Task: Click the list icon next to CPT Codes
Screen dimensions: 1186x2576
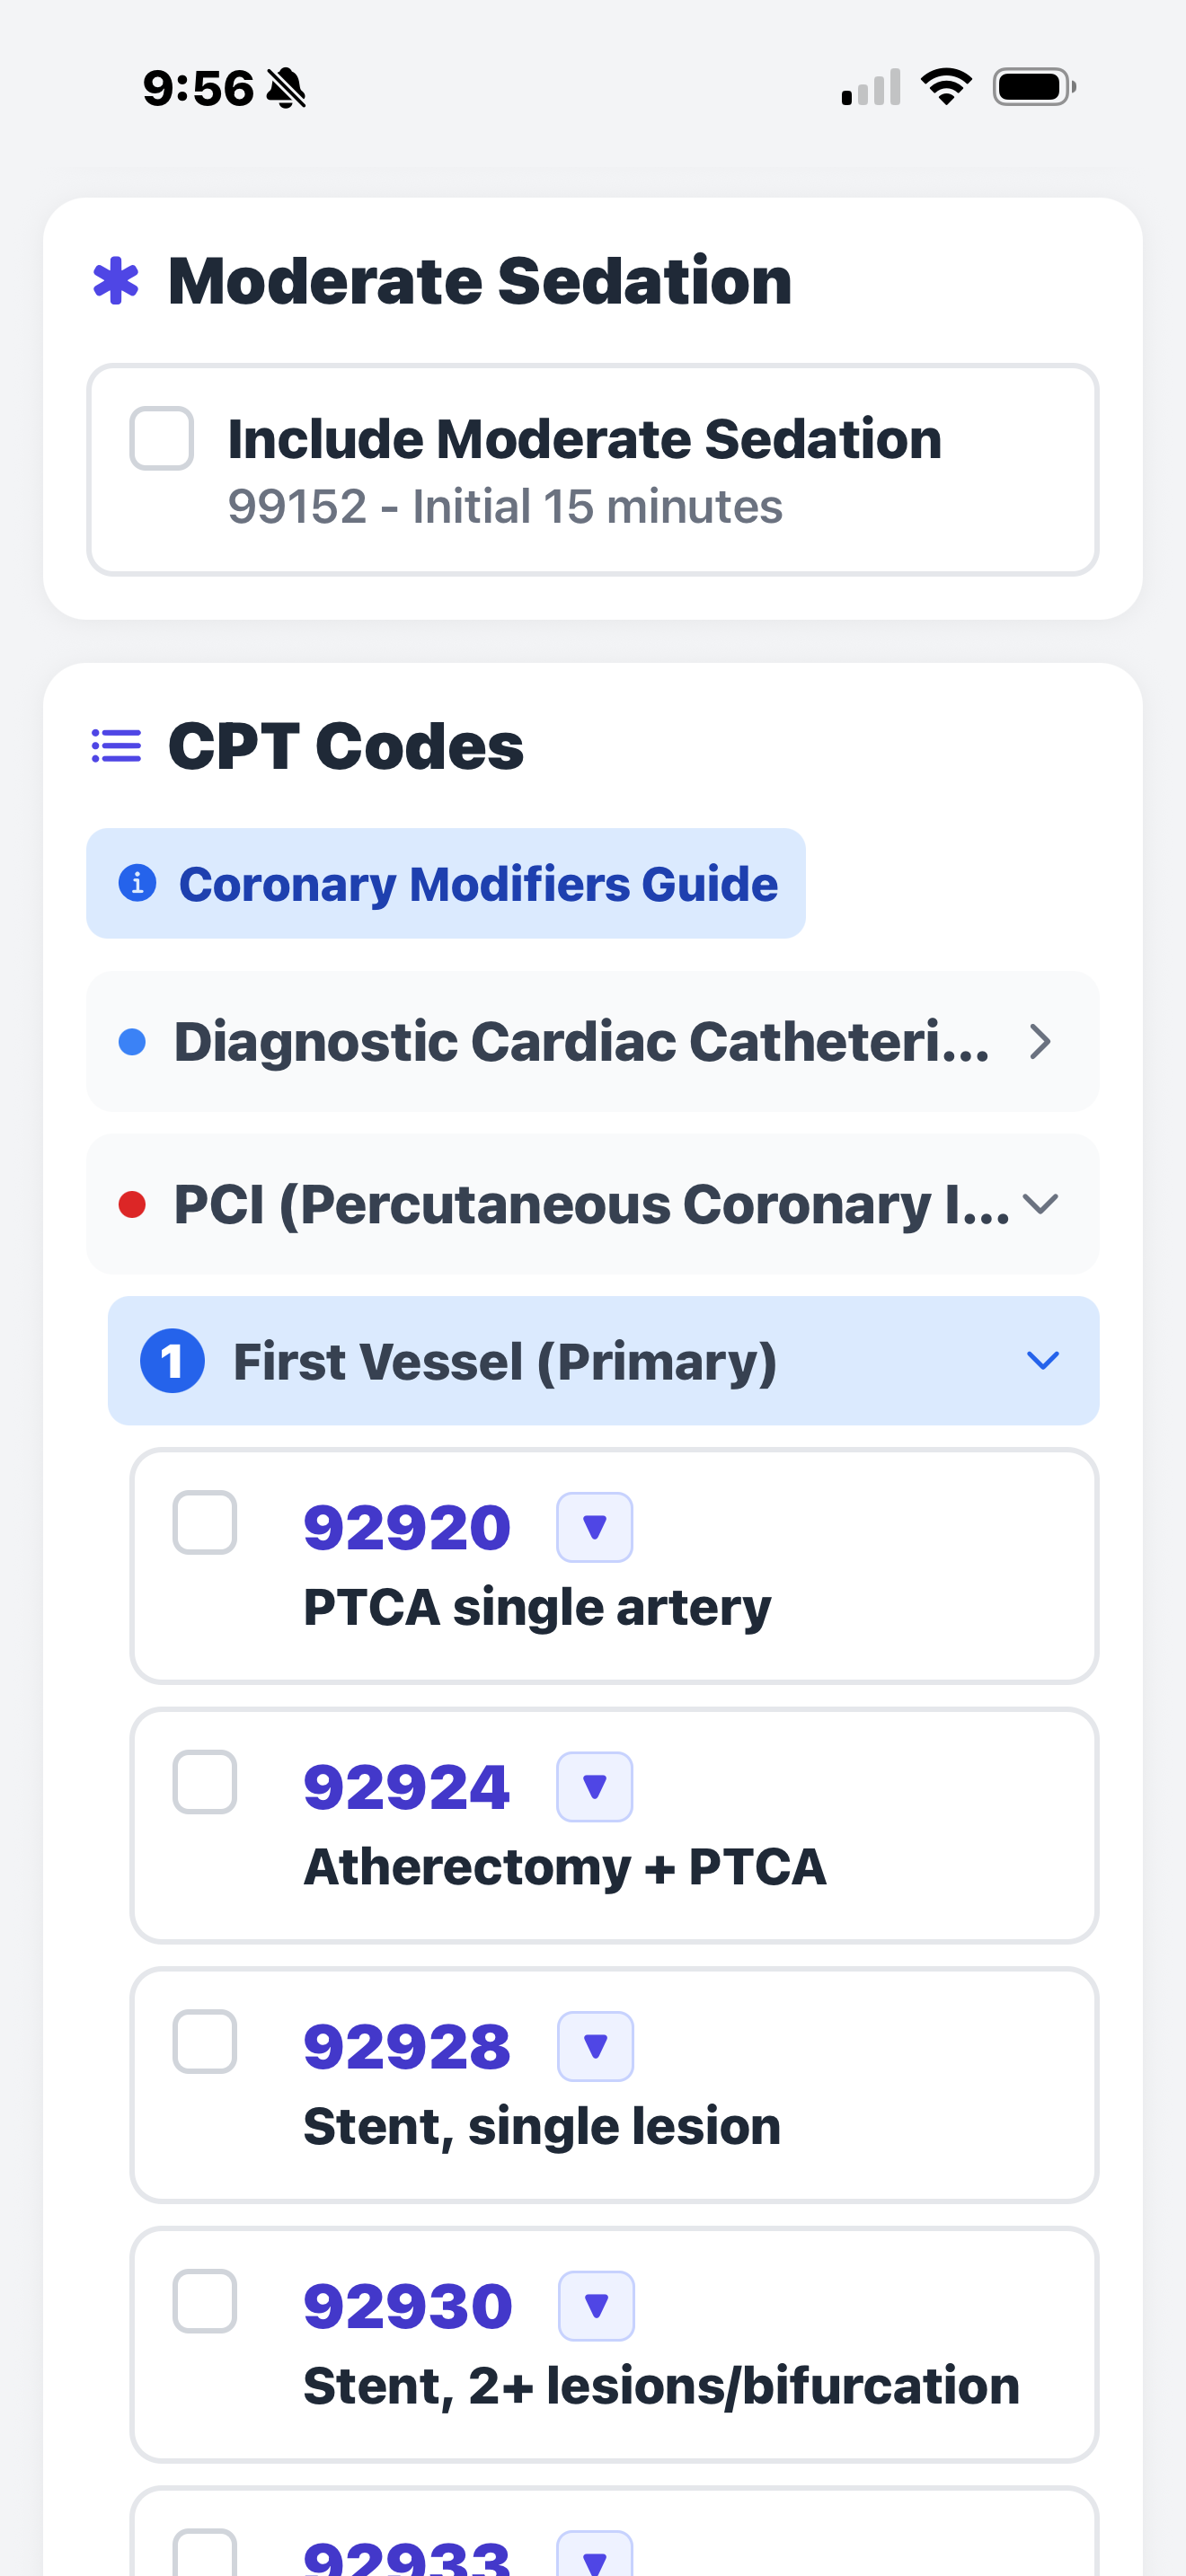Action: pos(116,746)
